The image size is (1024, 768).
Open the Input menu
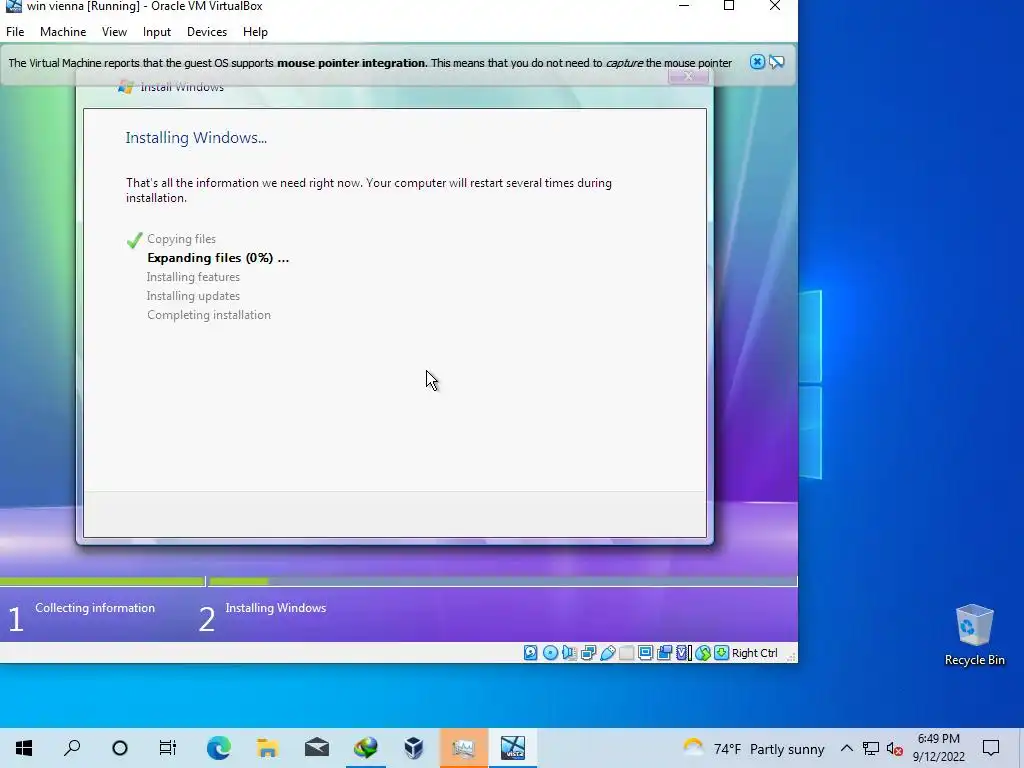(x=157, y=32)
